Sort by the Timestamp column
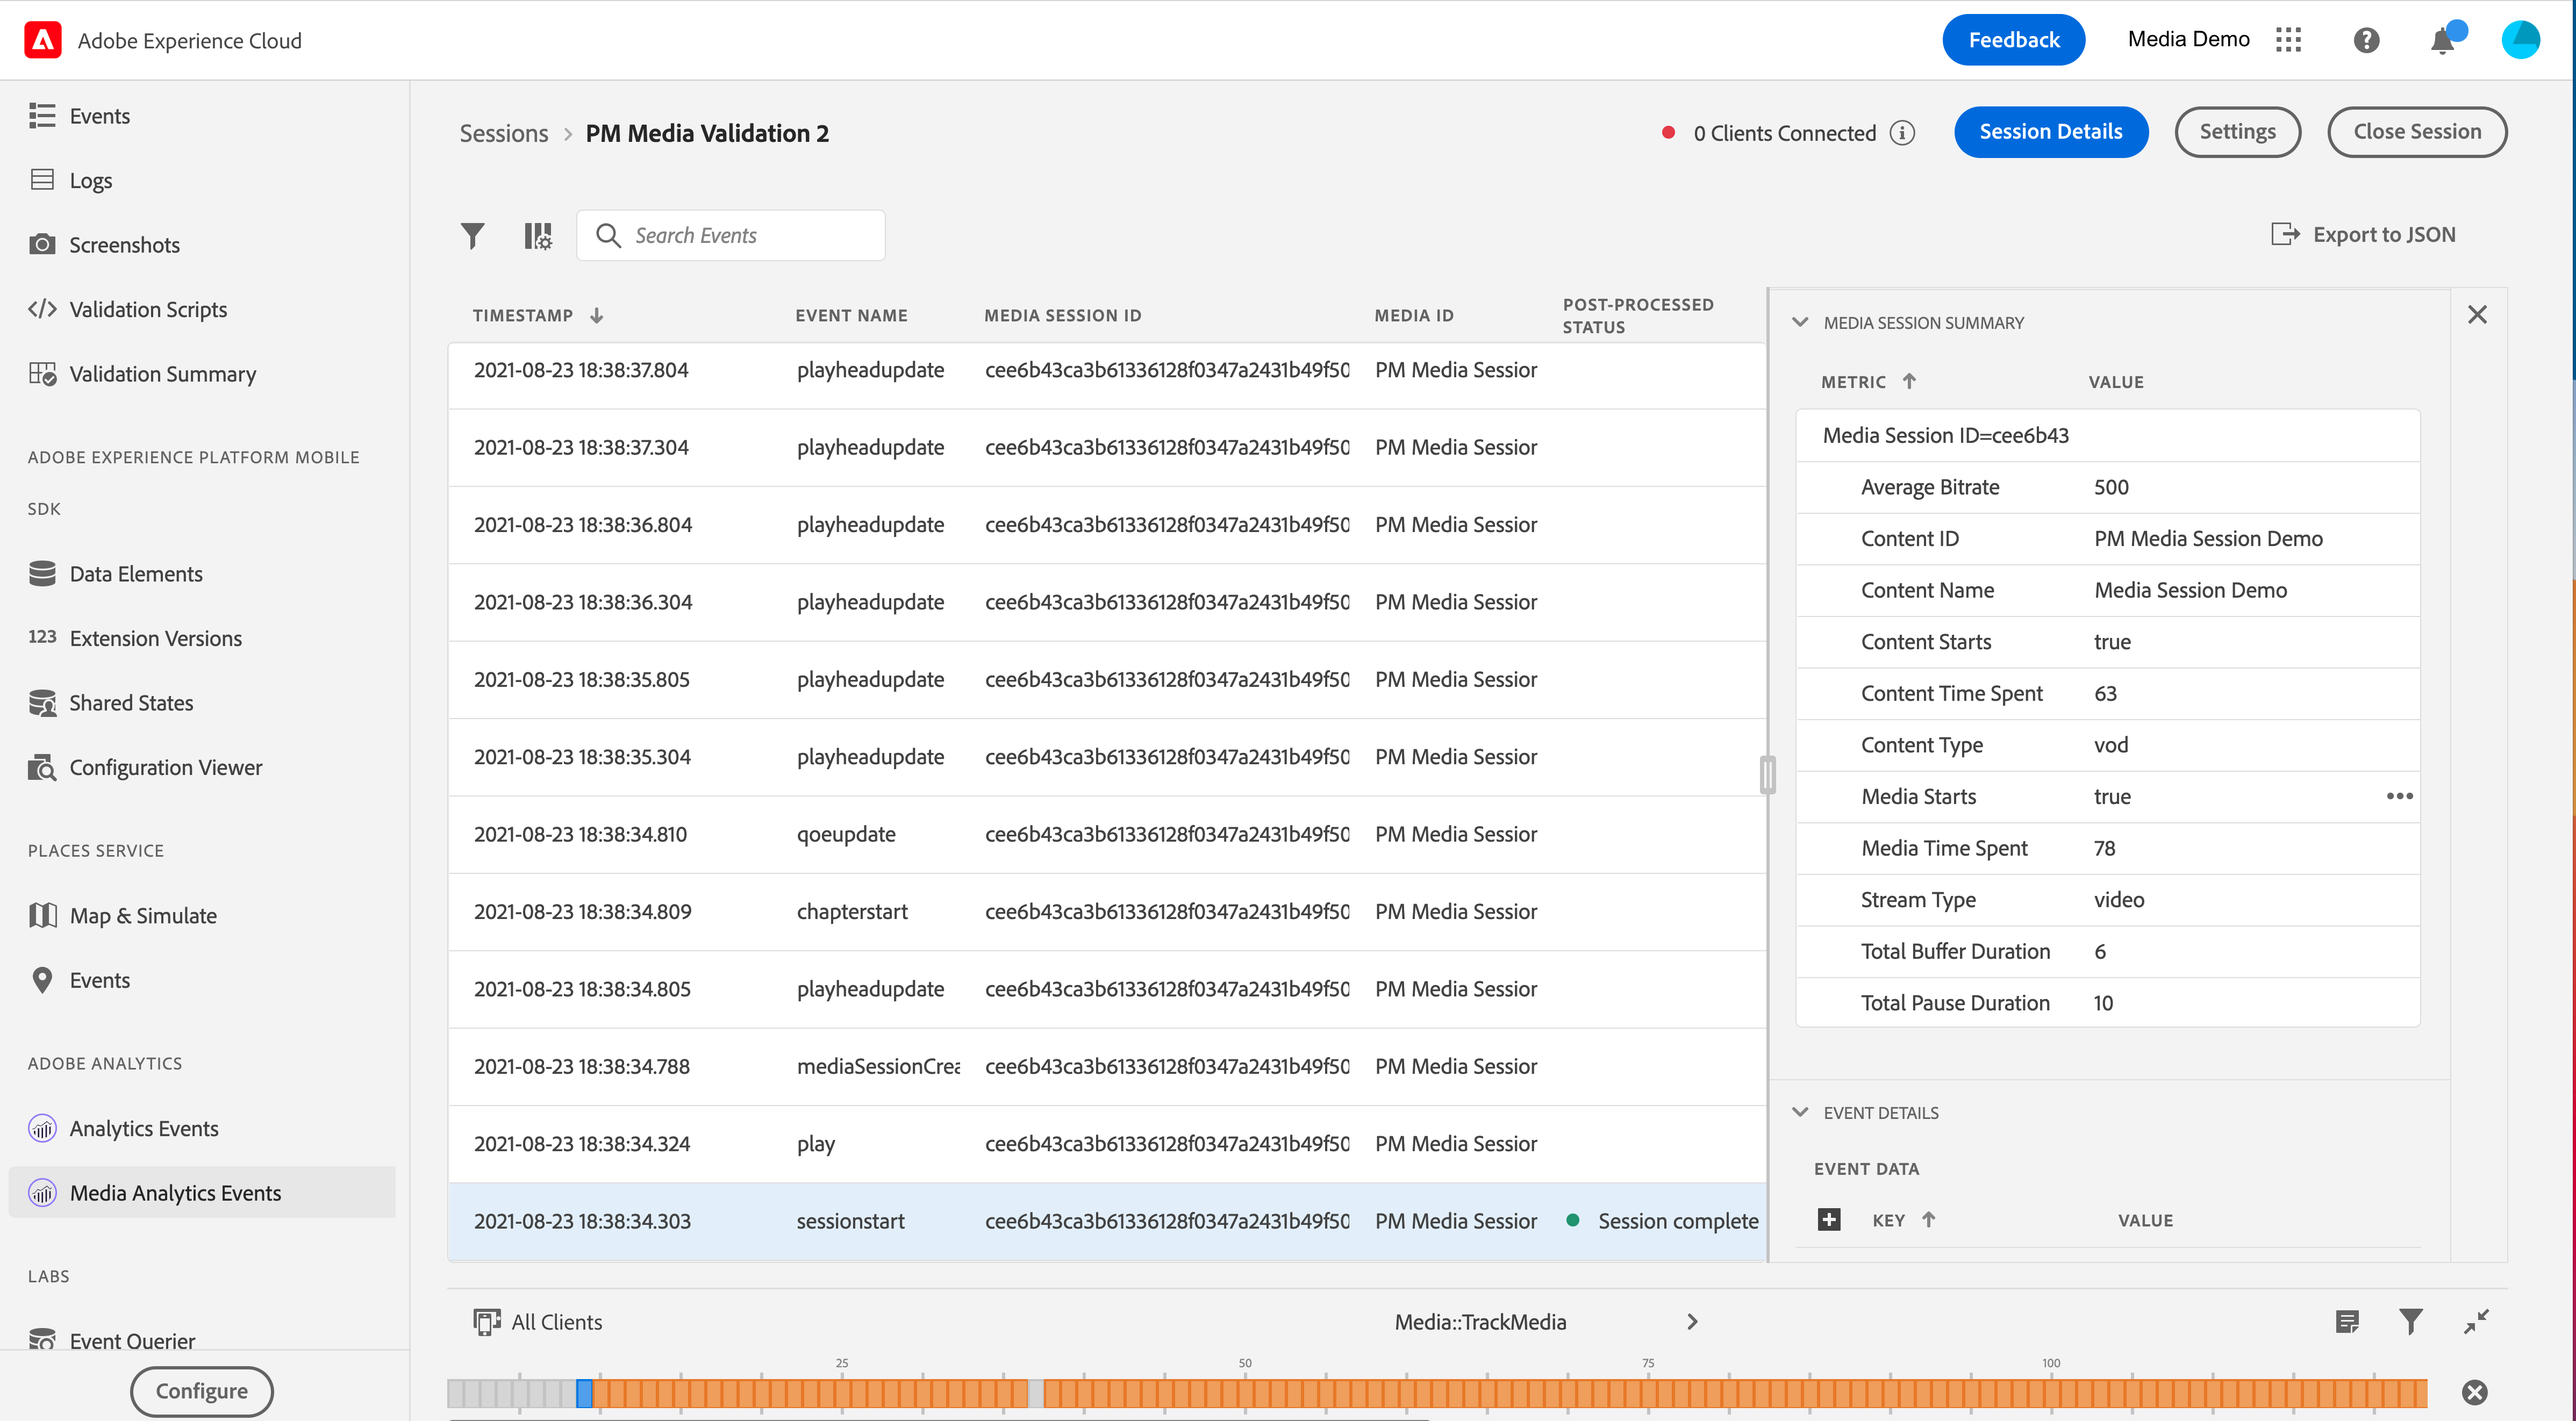 pos(538,315)
